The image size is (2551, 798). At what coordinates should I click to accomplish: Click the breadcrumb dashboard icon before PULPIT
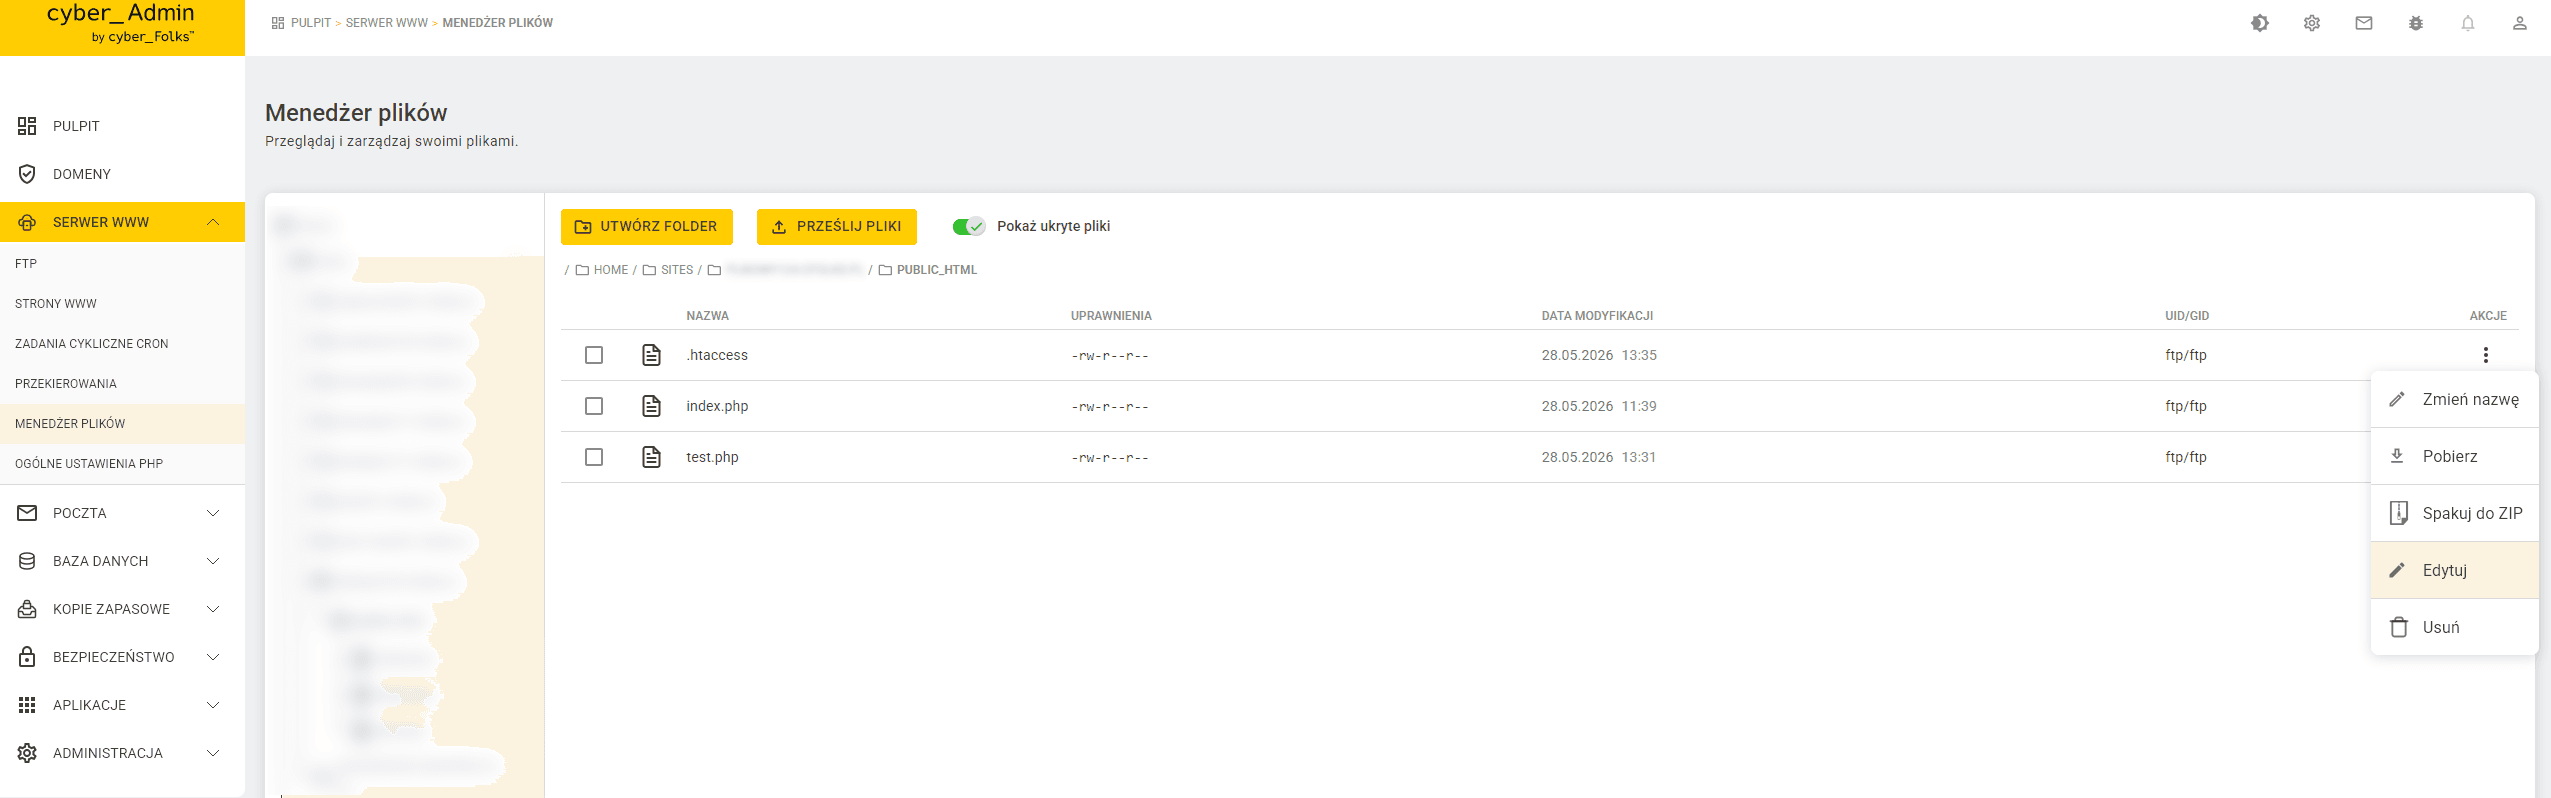[x=278, y=23]
